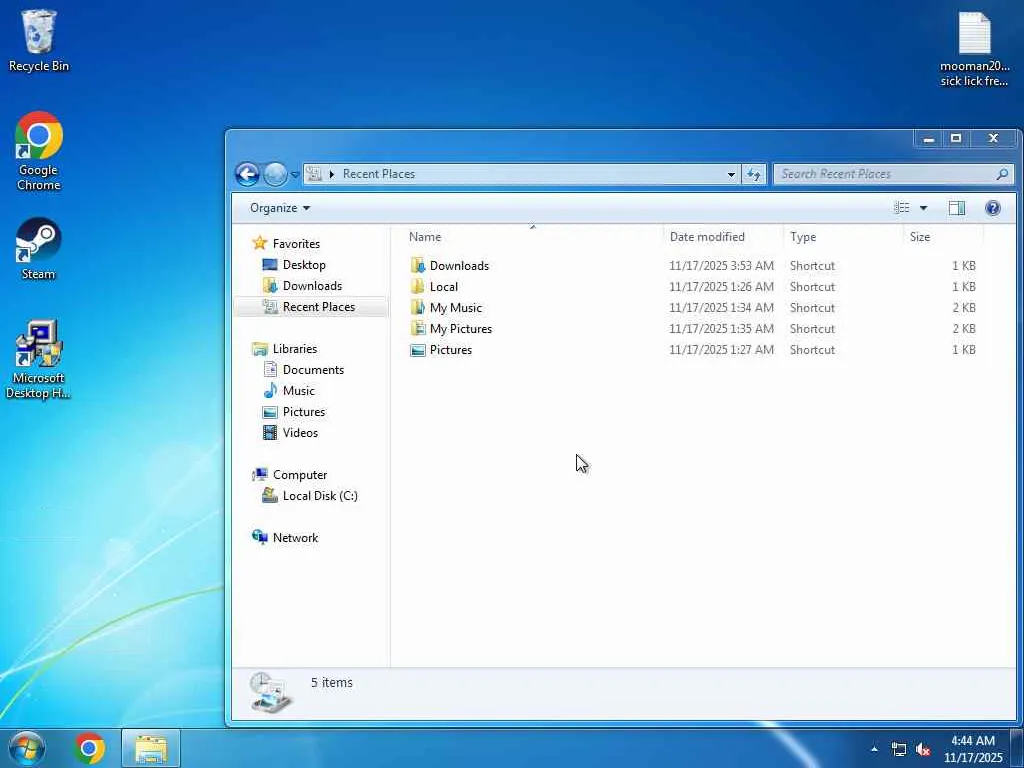
Task: Click the 11/17/2025 1:27 AM date cell
Action: 721,349
